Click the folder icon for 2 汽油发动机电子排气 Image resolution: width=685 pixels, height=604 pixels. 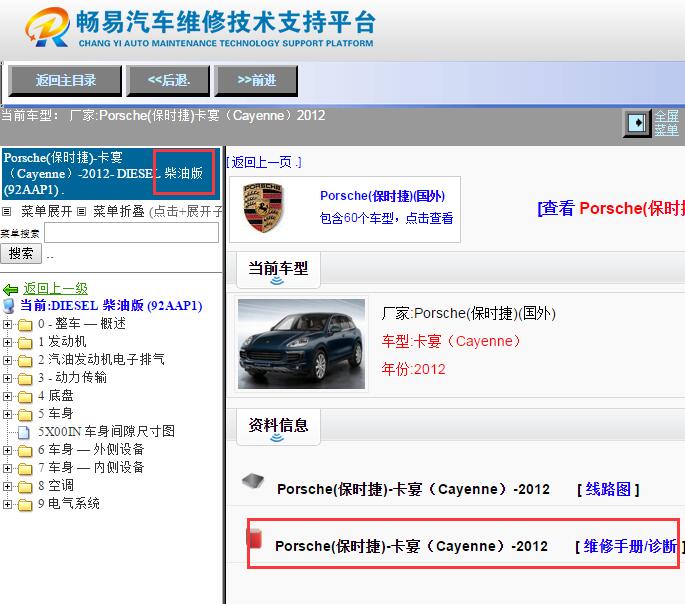point(25,361)
